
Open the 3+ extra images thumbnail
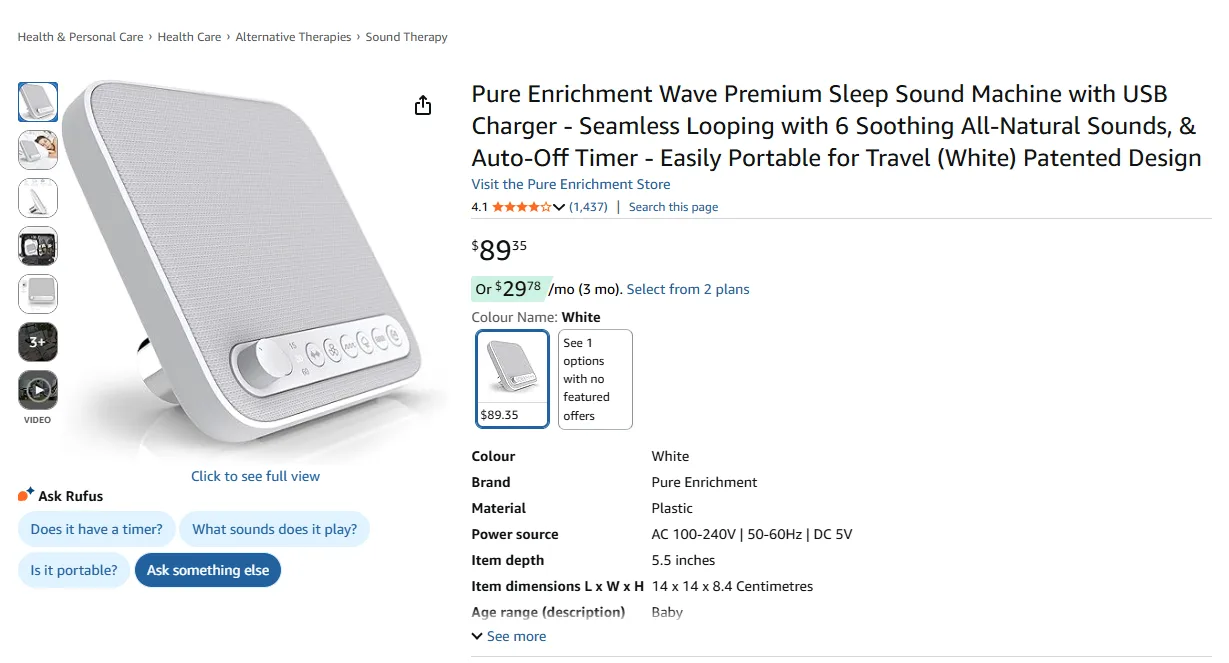click(37, 342)
